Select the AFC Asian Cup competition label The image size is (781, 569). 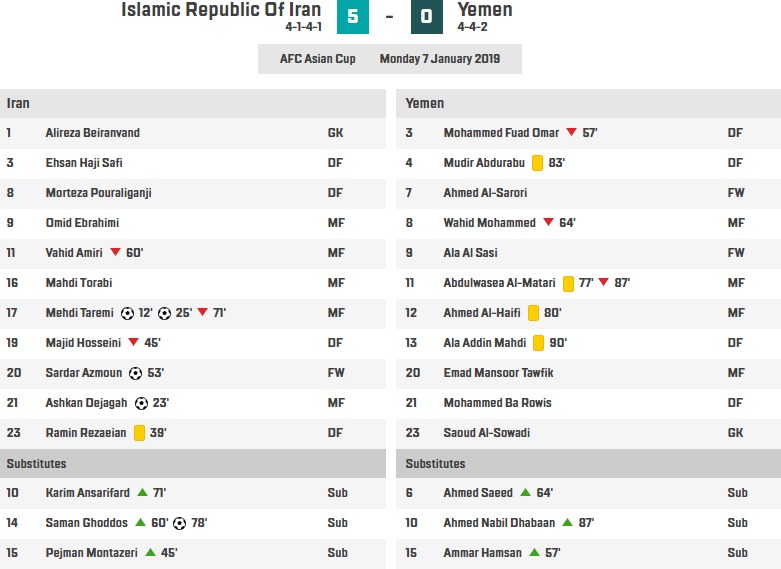point(318,59)
